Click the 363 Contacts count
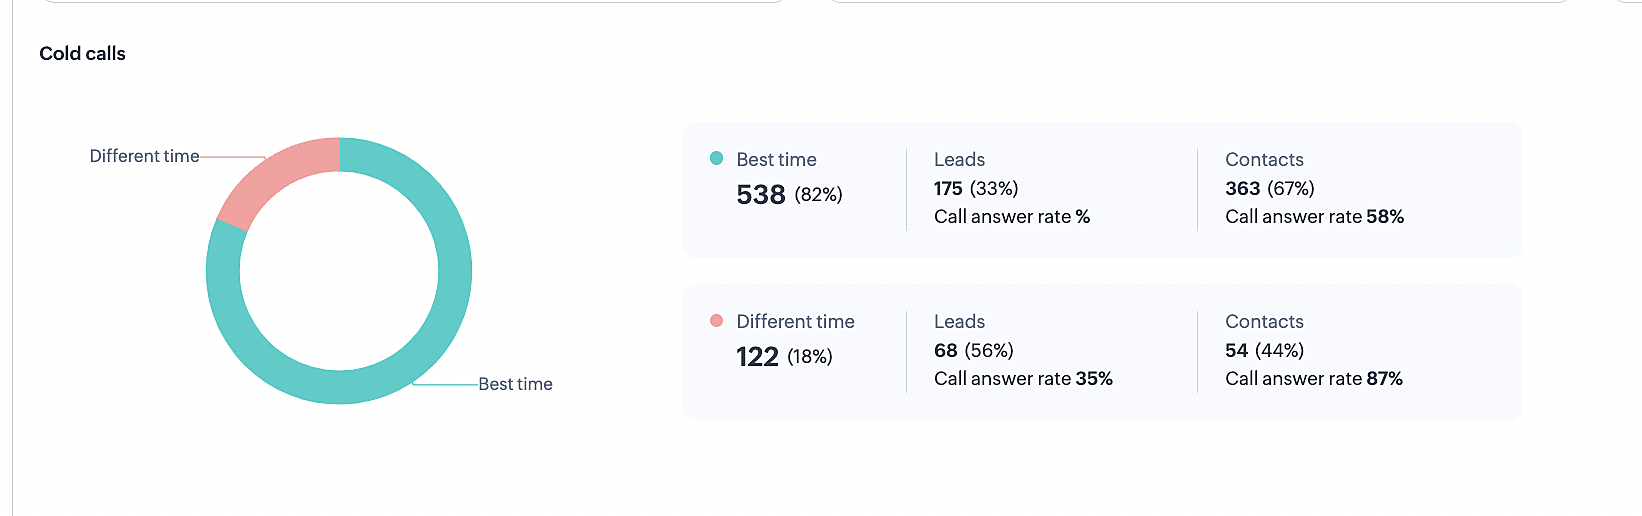 pyautogui.click(x=1242, y=188)
